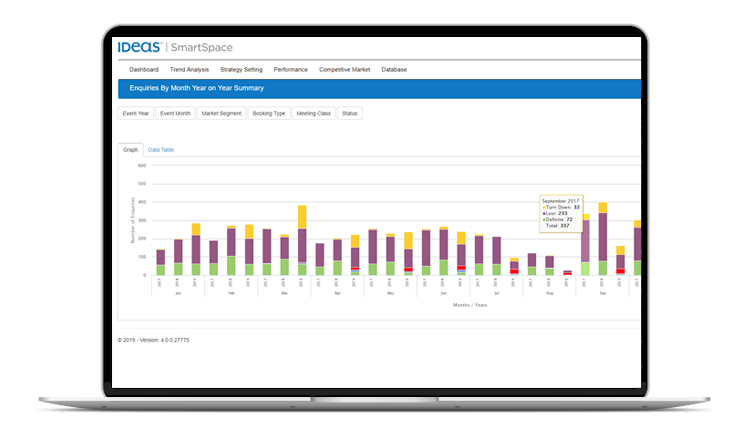Image resolution: width=749 pixels, height=437 pixels.
Task: Click the tallest March 2019 bar
Action: coord(302,240)
